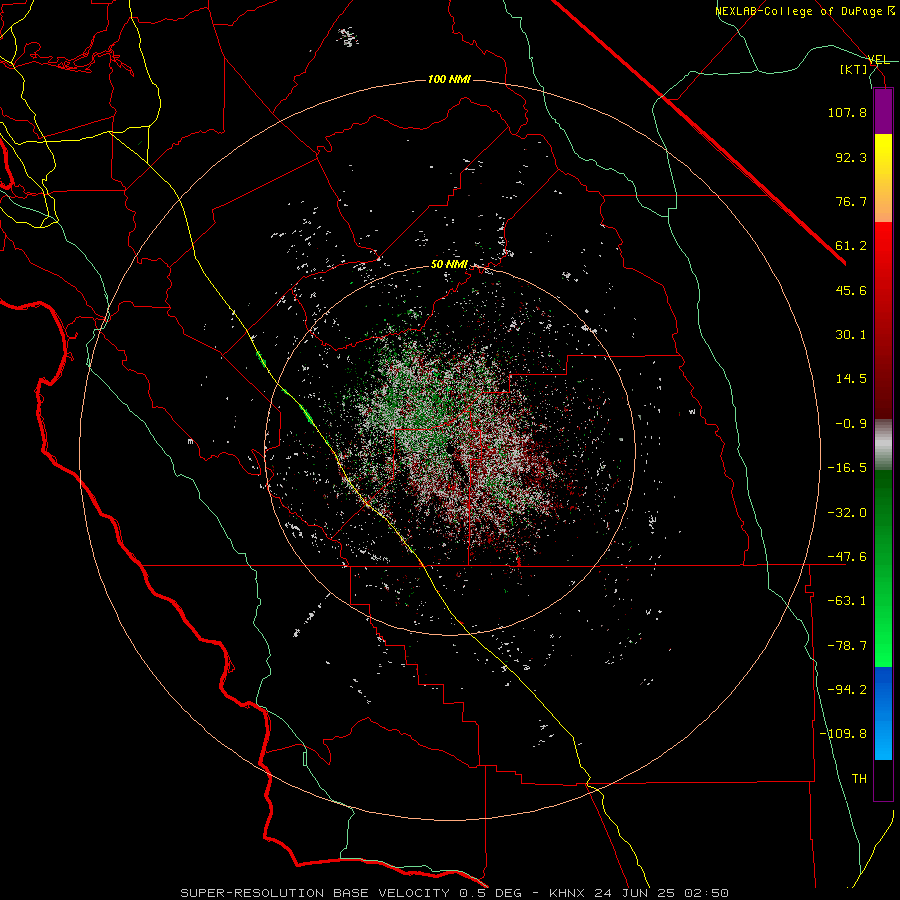Screen dimensions: 900x900
Task: Pick the purple segment of velocity scale
Action: [883, 111]
